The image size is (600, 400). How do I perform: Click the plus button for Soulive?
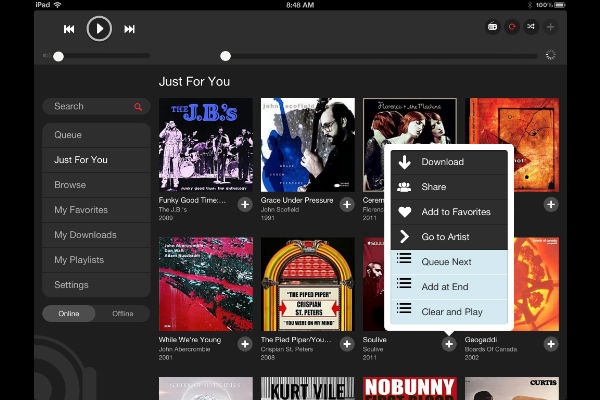449,344
